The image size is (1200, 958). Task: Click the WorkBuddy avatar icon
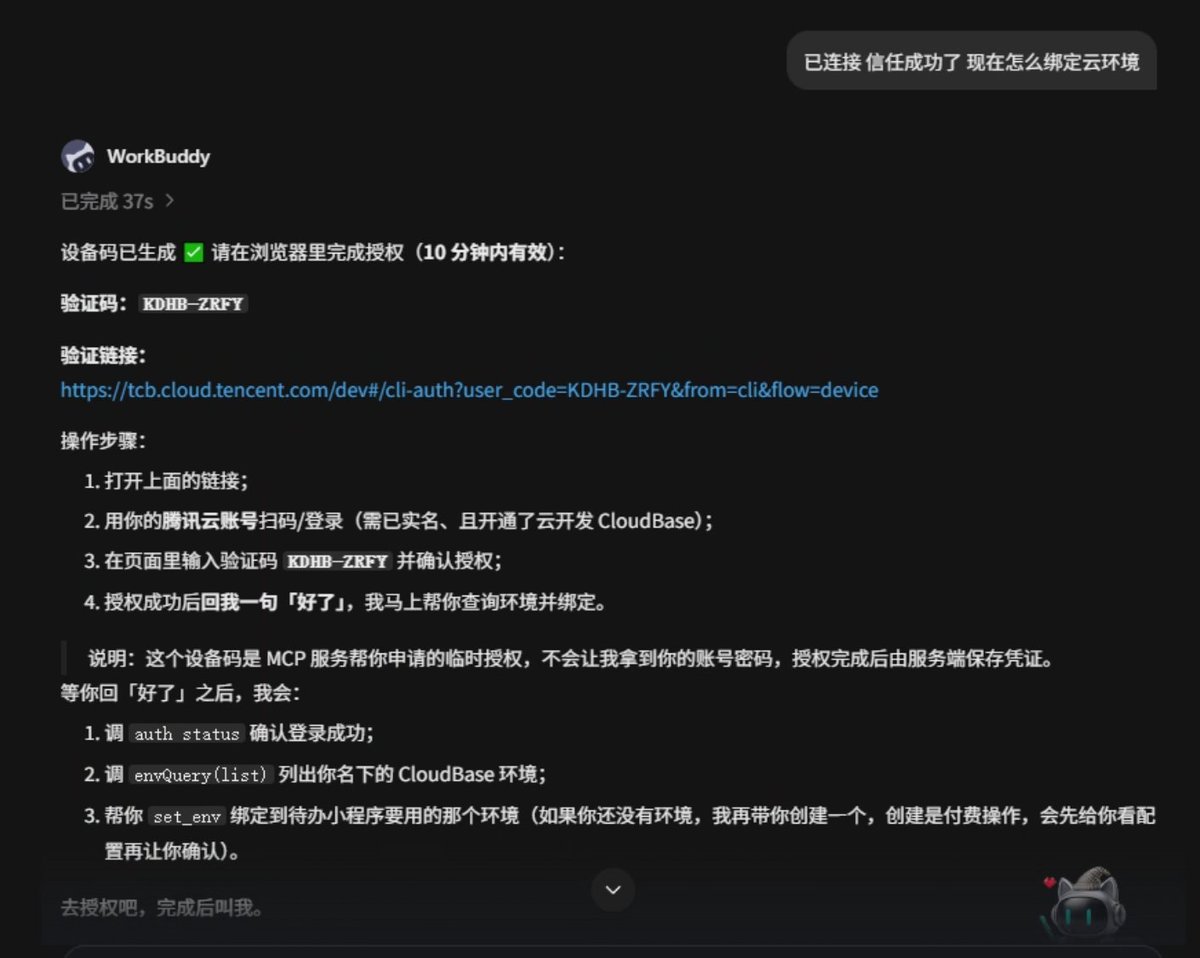coord(78,156)
